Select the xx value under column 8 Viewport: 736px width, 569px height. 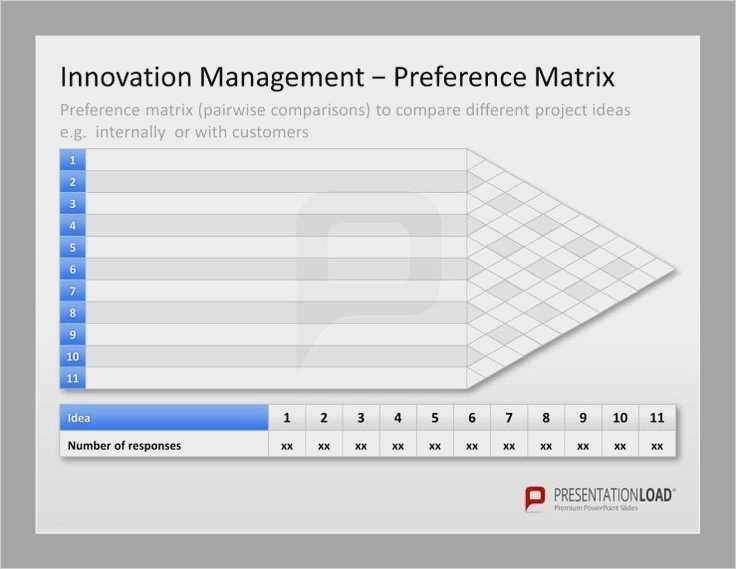click(x=546, y=445)
